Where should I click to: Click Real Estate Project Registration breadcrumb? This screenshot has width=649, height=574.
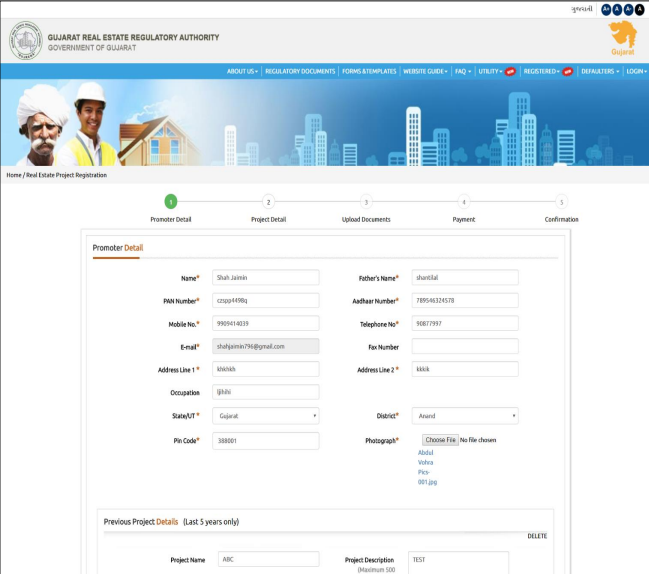66,175
